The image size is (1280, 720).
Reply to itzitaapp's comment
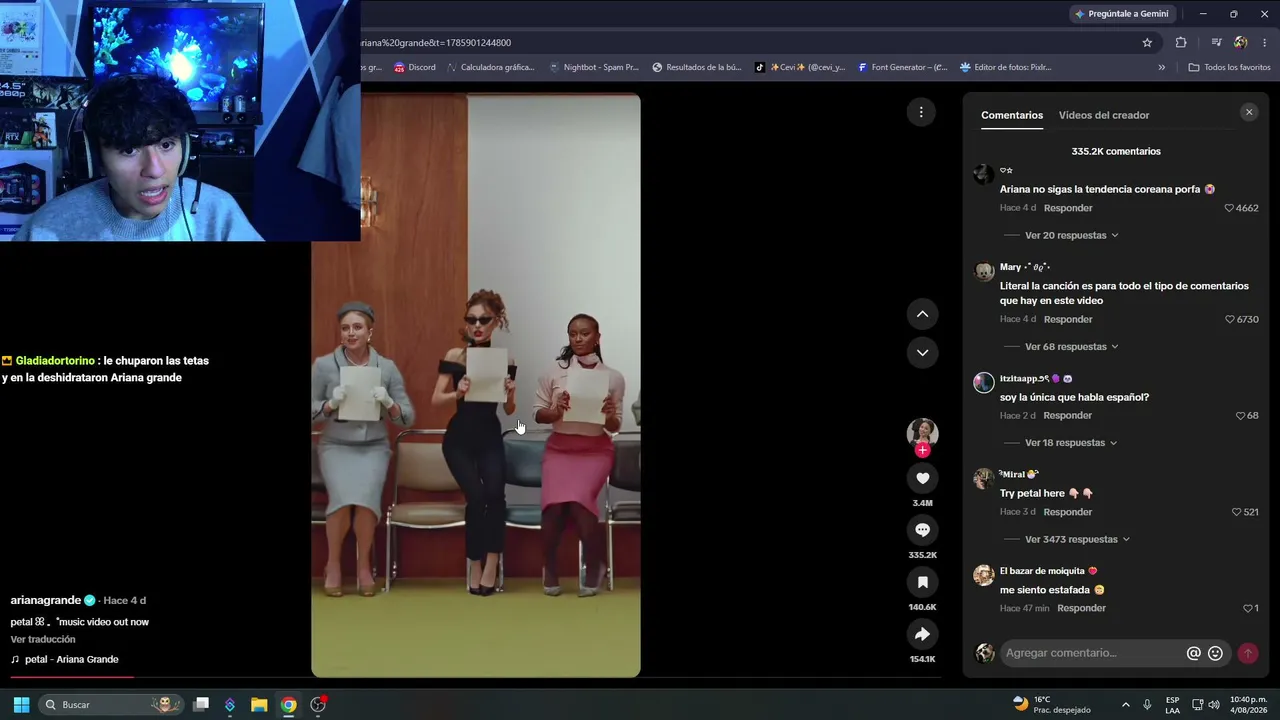(x=1068, y=415)
